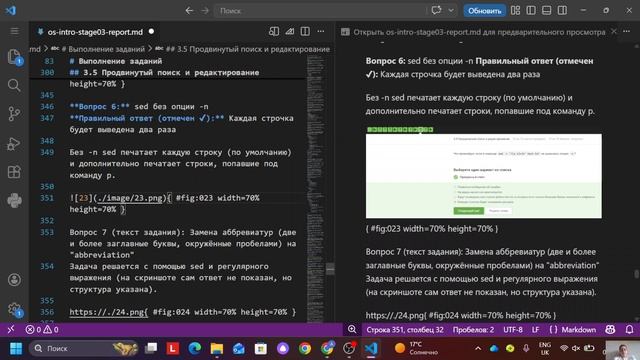This screenshot has width=640, height=360.
Task: Go forward in navigation history
Action: coord(205,11)
